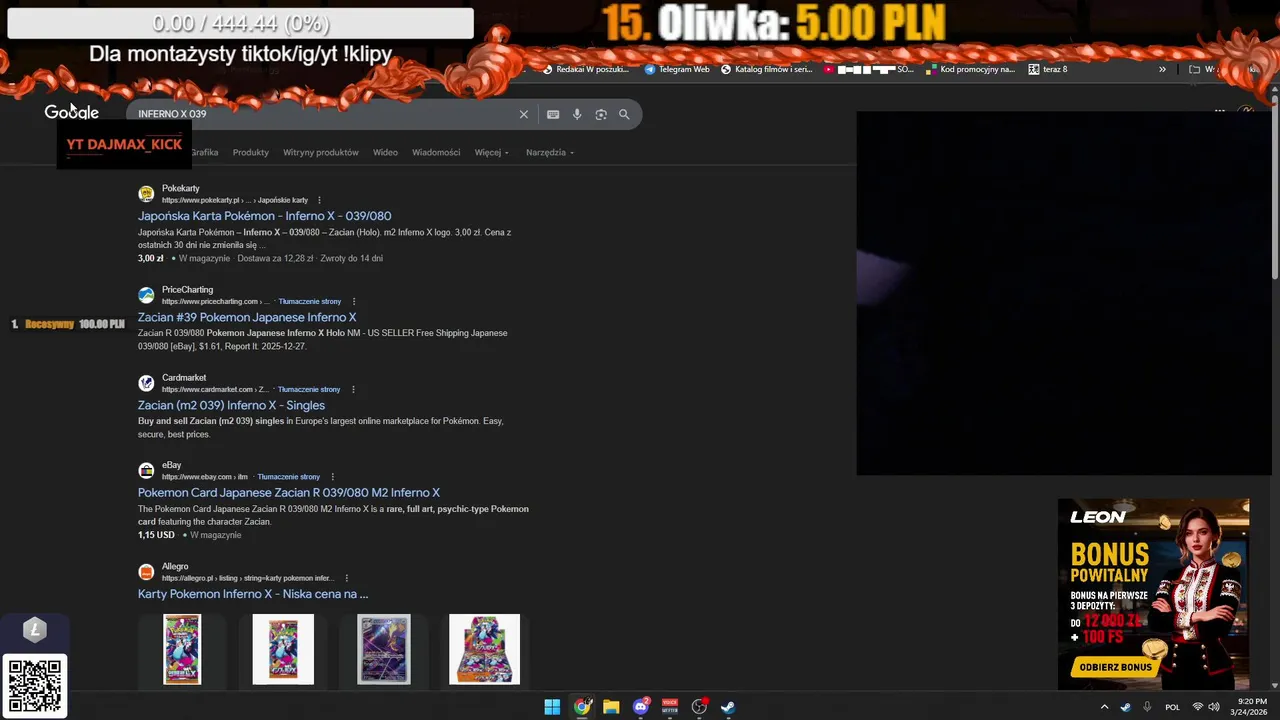Open the Telegram Web bookmark
The image size is (1280, 720).
click(x=677, y=70)
